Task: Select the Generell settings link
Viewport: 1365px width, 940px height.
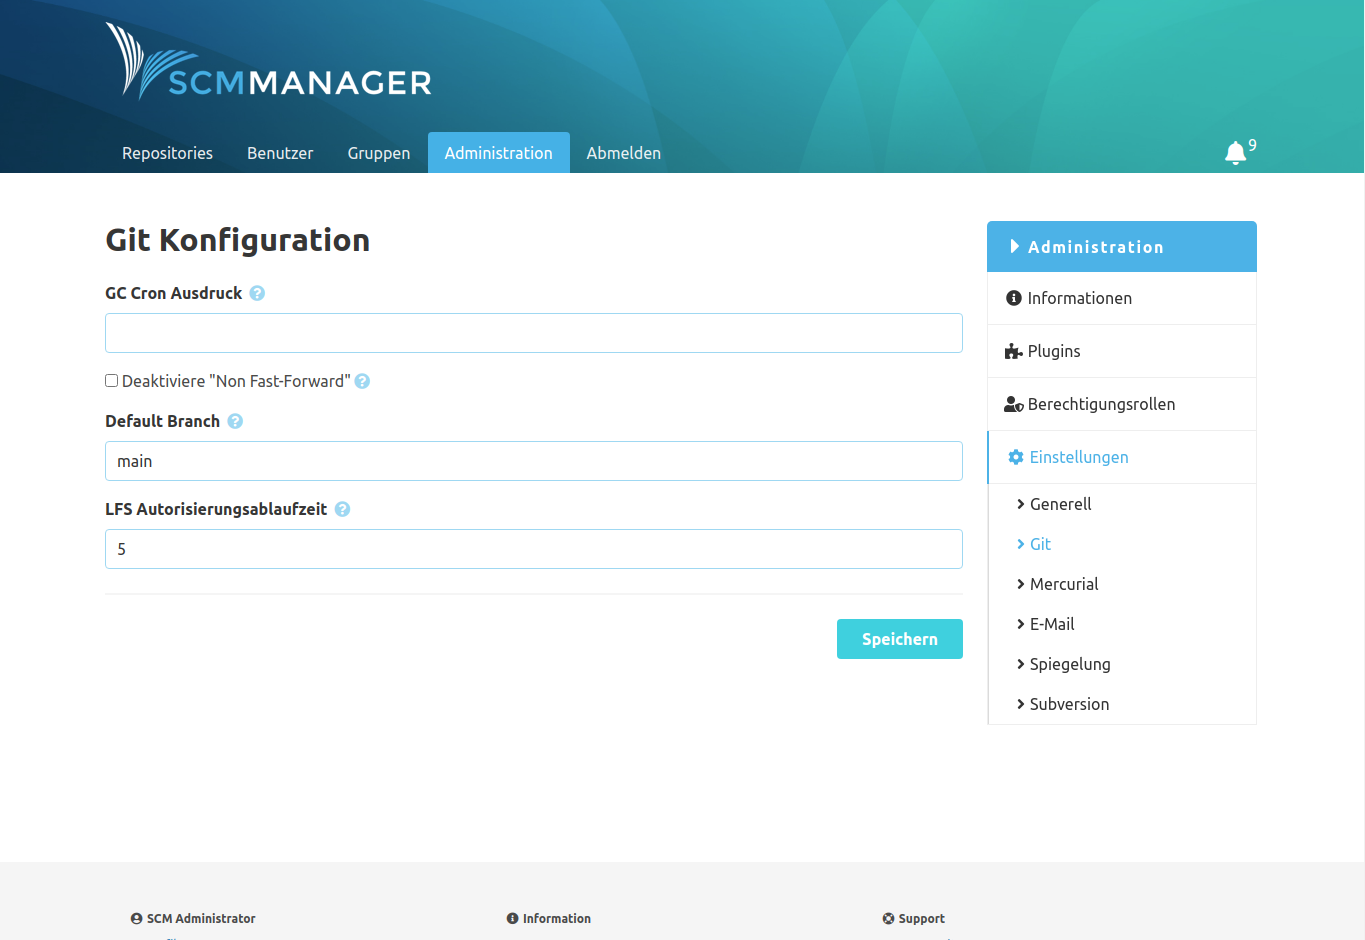Action: click(x=1060, y=504)
